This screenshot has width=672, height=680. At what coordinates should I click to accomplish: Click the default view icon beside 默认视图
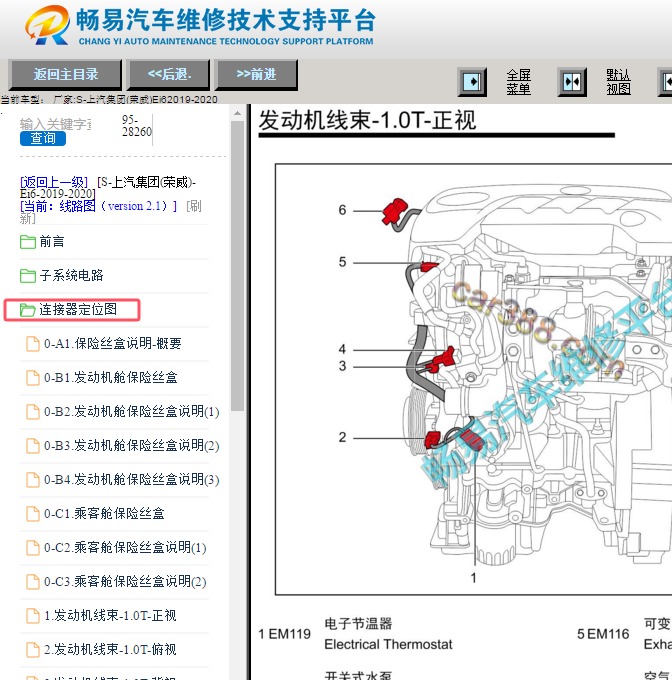pos(572,82)
